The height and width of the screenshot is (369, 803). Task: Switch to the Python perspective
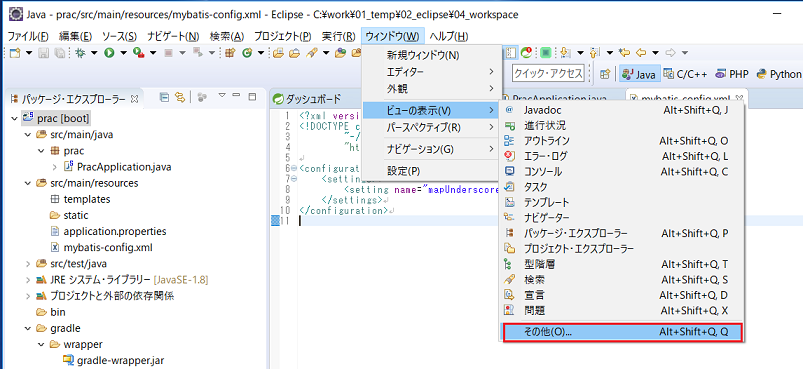point(779,74)
